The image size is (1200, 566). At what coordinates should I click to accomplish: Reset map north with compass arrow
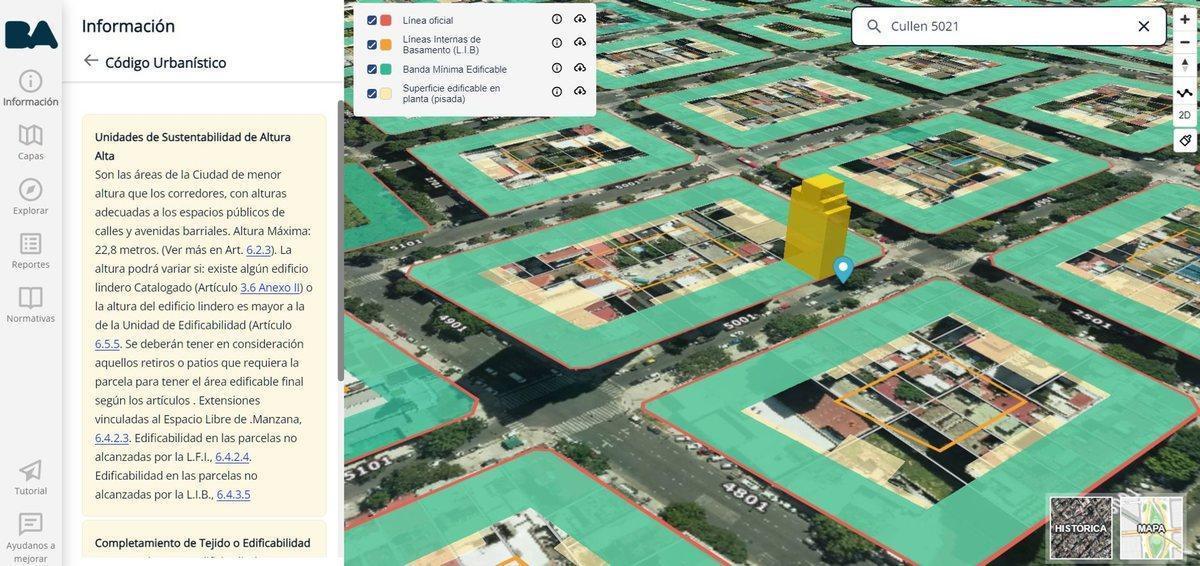coord(1185,65)
